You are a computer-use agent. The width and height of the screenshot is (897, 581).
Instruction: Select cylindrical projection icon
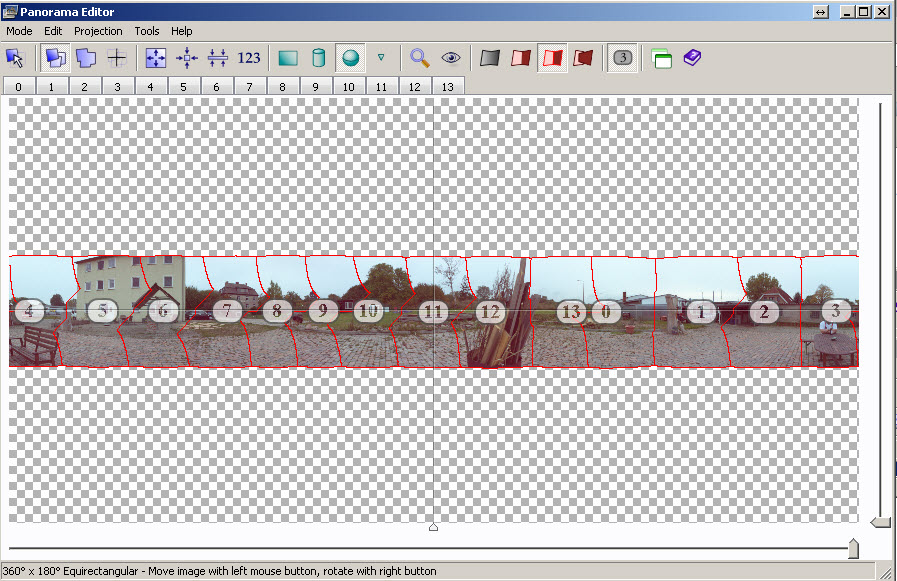[319, 58]
